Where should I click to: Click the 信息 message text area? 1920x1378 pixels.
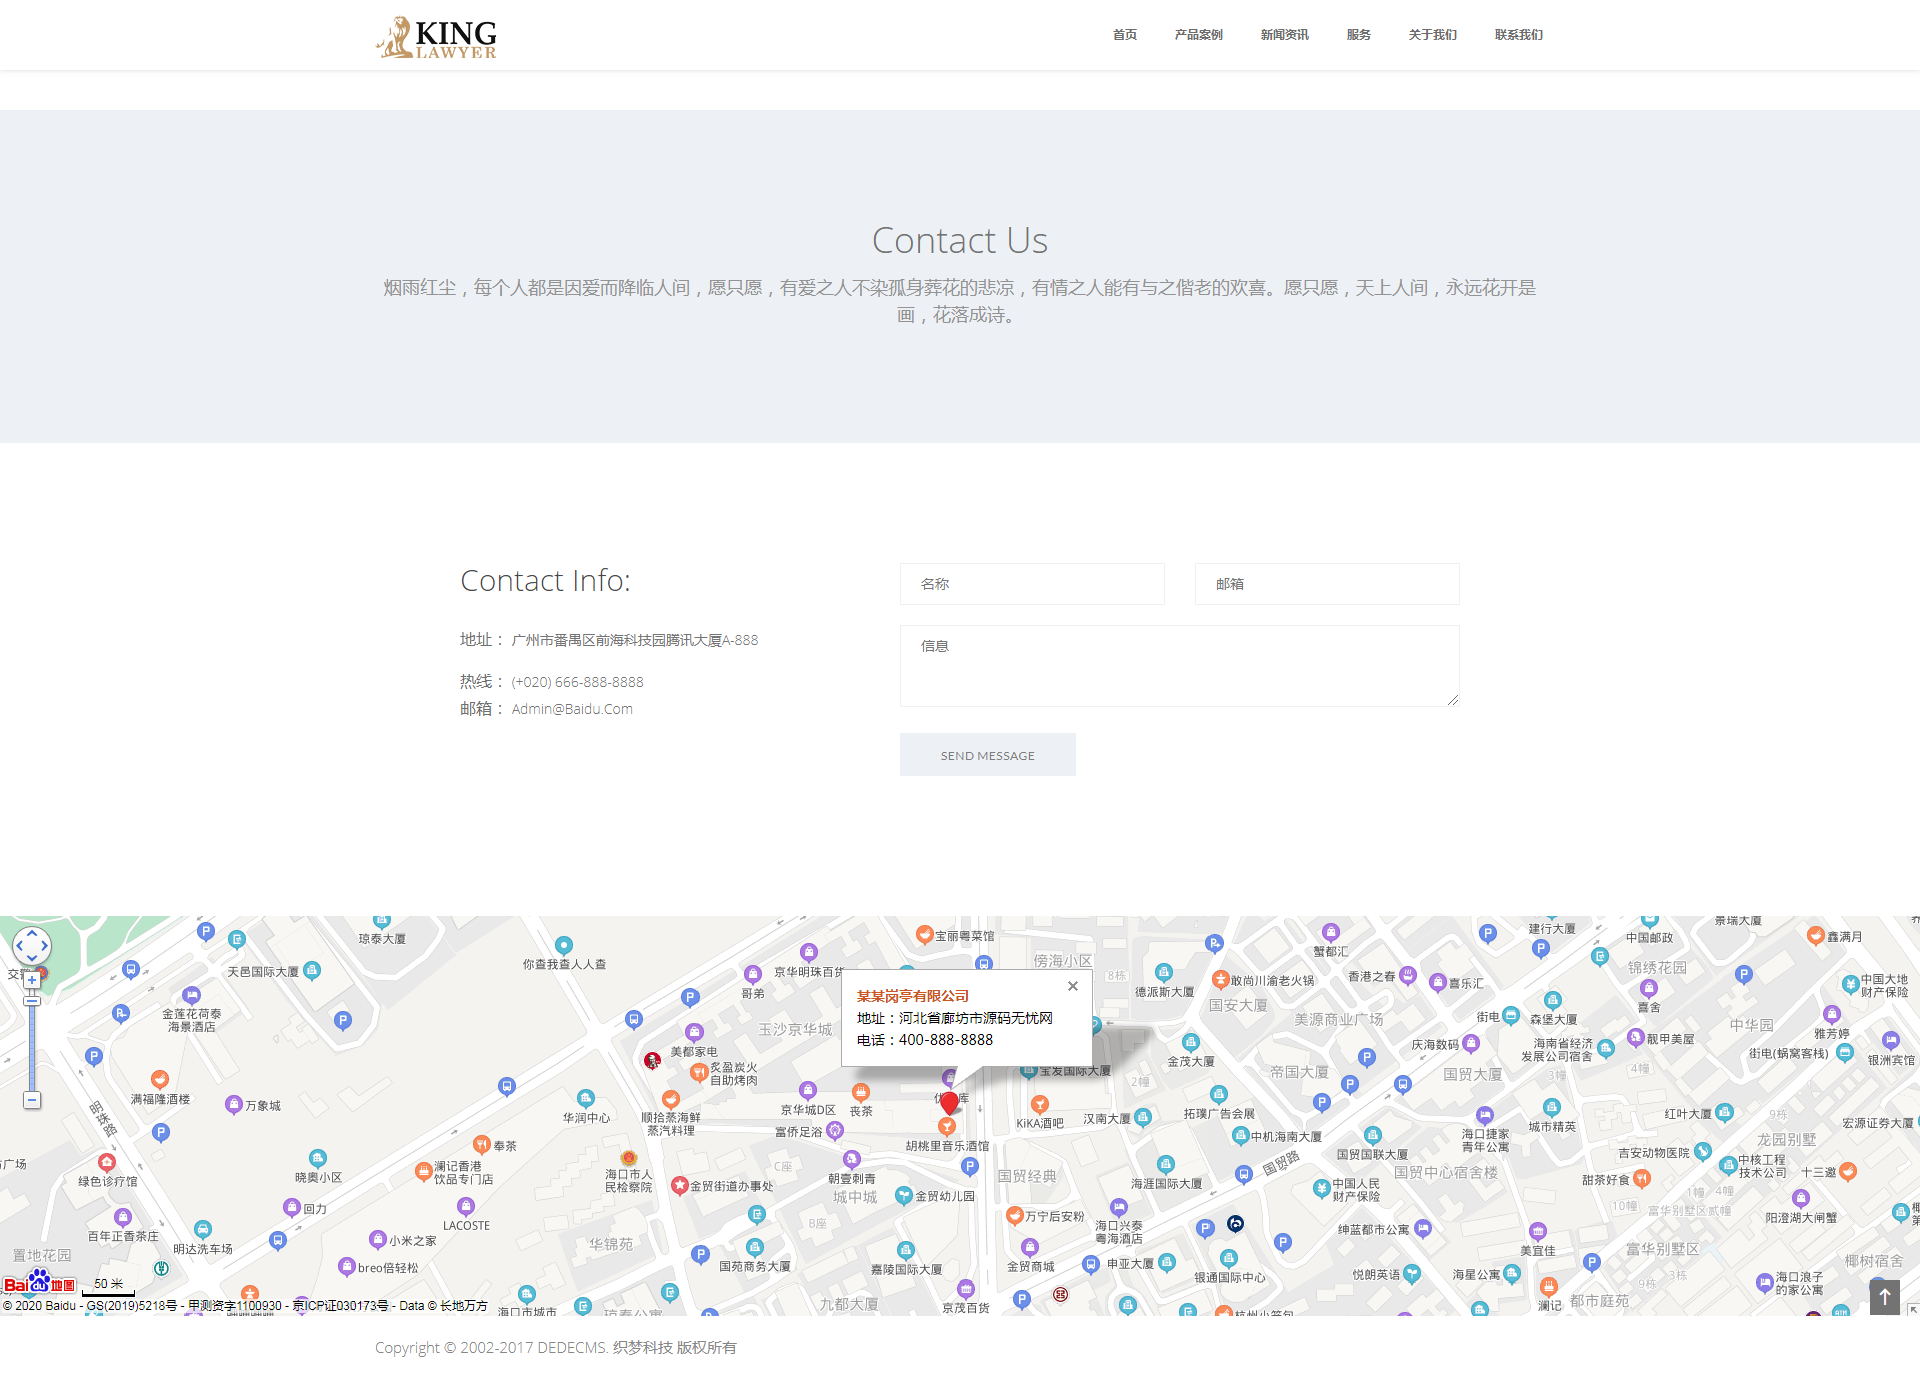coord(1179,666)
